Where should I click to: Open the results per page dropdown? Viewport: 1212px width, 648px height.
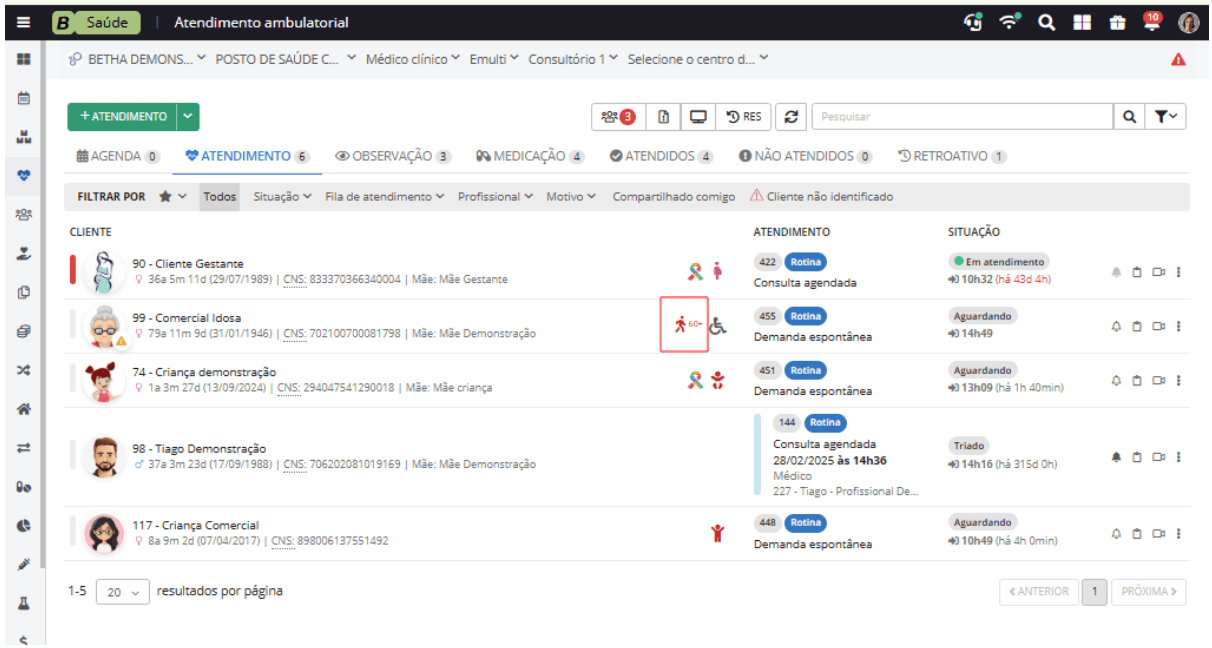(122, 592)
